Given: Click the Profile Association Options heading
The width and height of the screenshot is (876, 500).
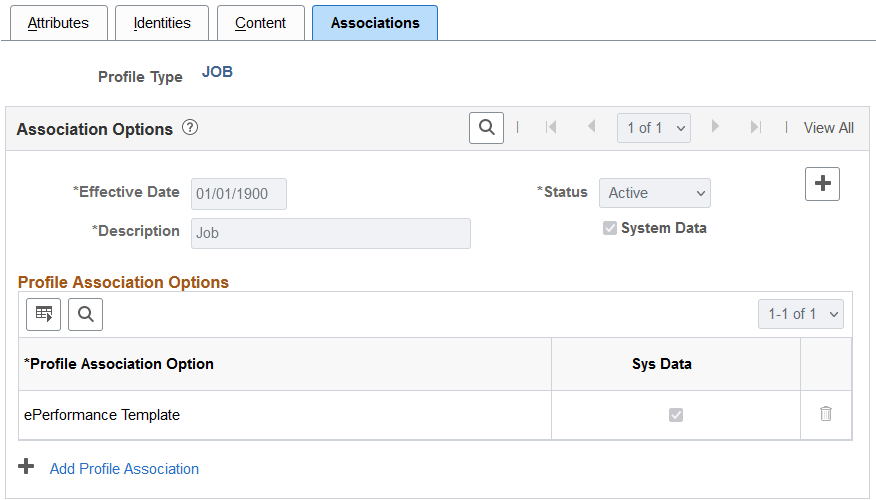Looking at the screenshot, I should coord(123,282).
